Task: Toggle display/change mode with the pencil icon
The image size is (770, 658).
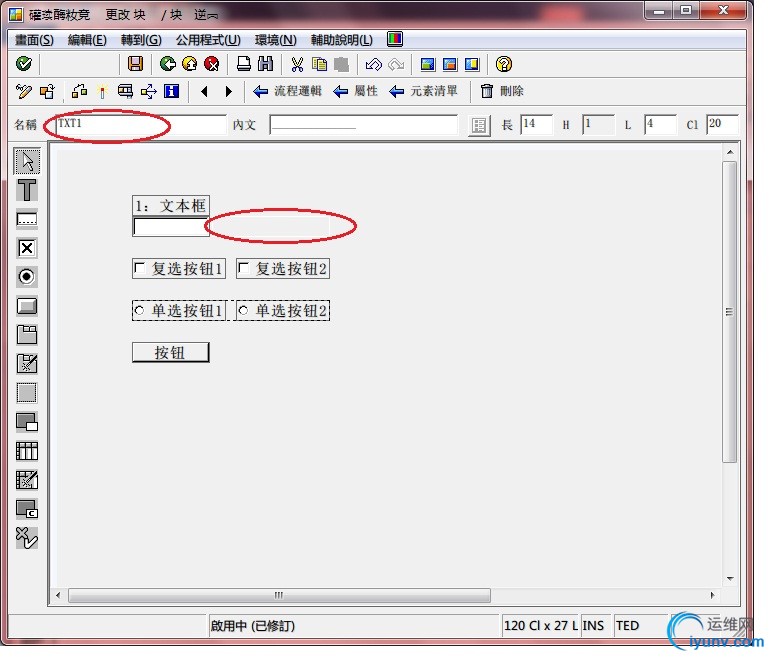Action: (24, 91)
